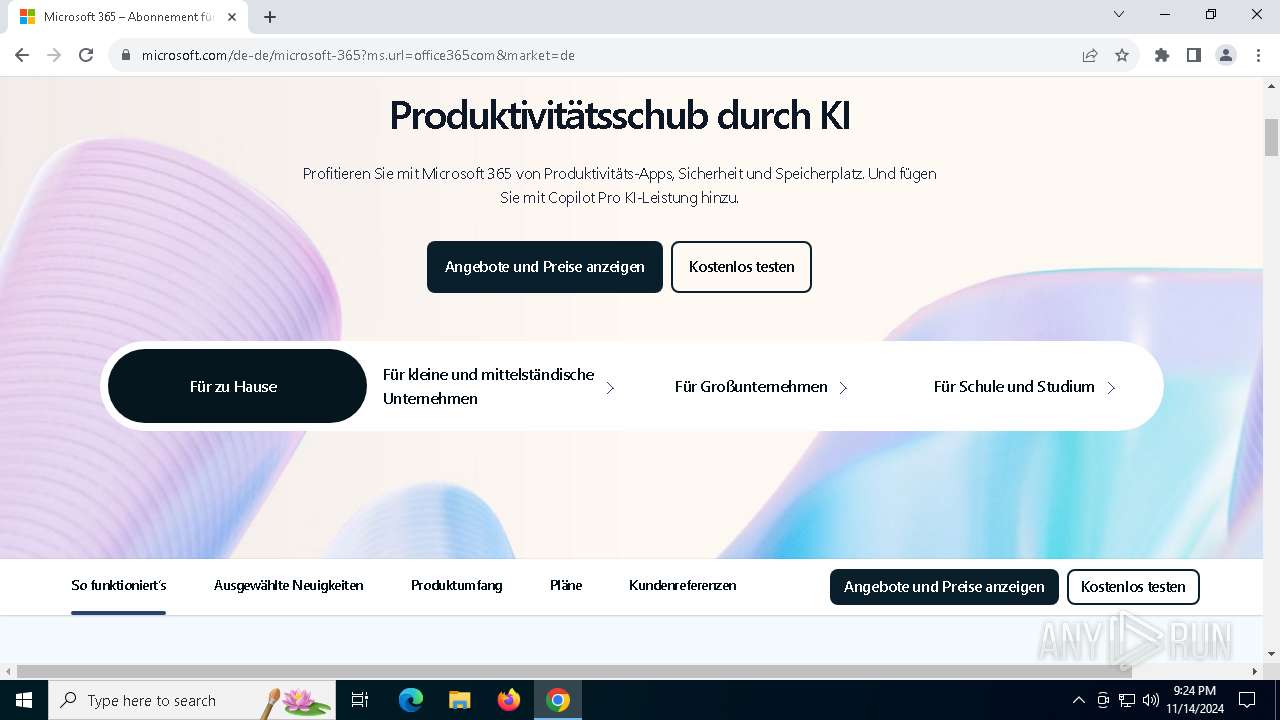Click the large Angebote und Preise anzeigen button
Screen dimensions: 1280x720
tap(545, 267)
